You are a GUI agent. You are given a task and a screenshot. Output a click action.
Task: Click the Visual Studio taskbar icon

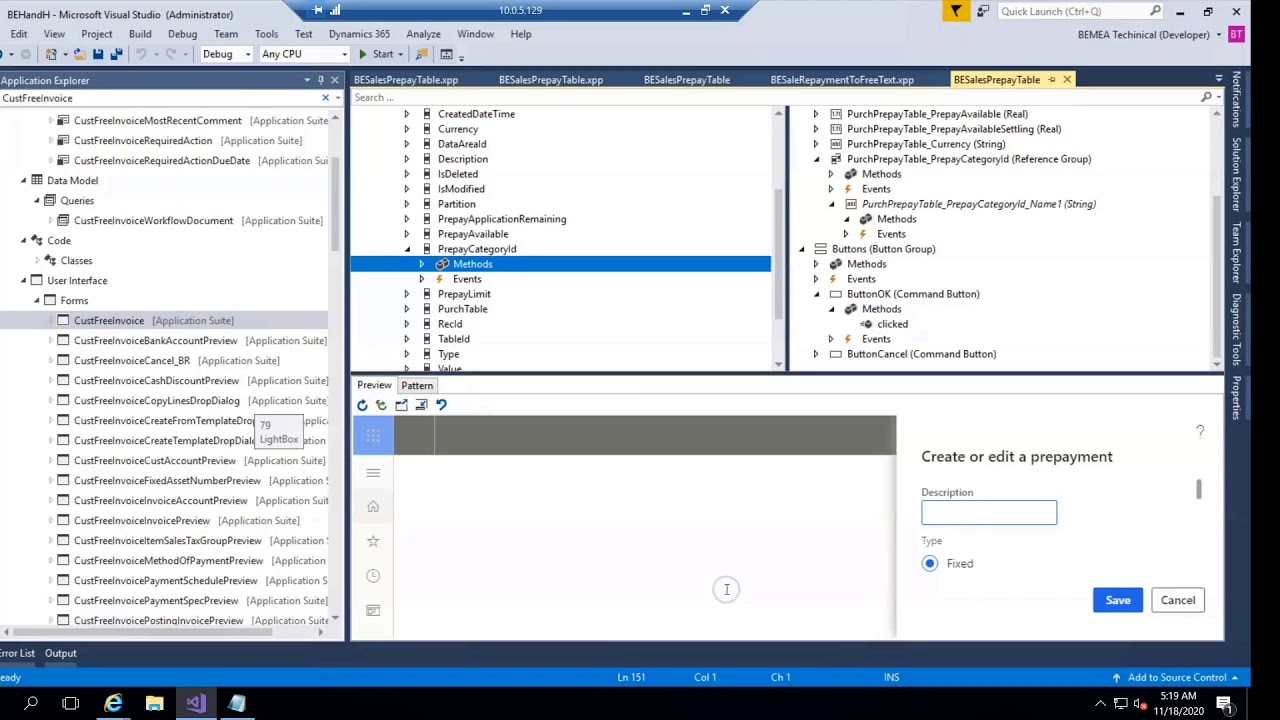pos(195,704)
